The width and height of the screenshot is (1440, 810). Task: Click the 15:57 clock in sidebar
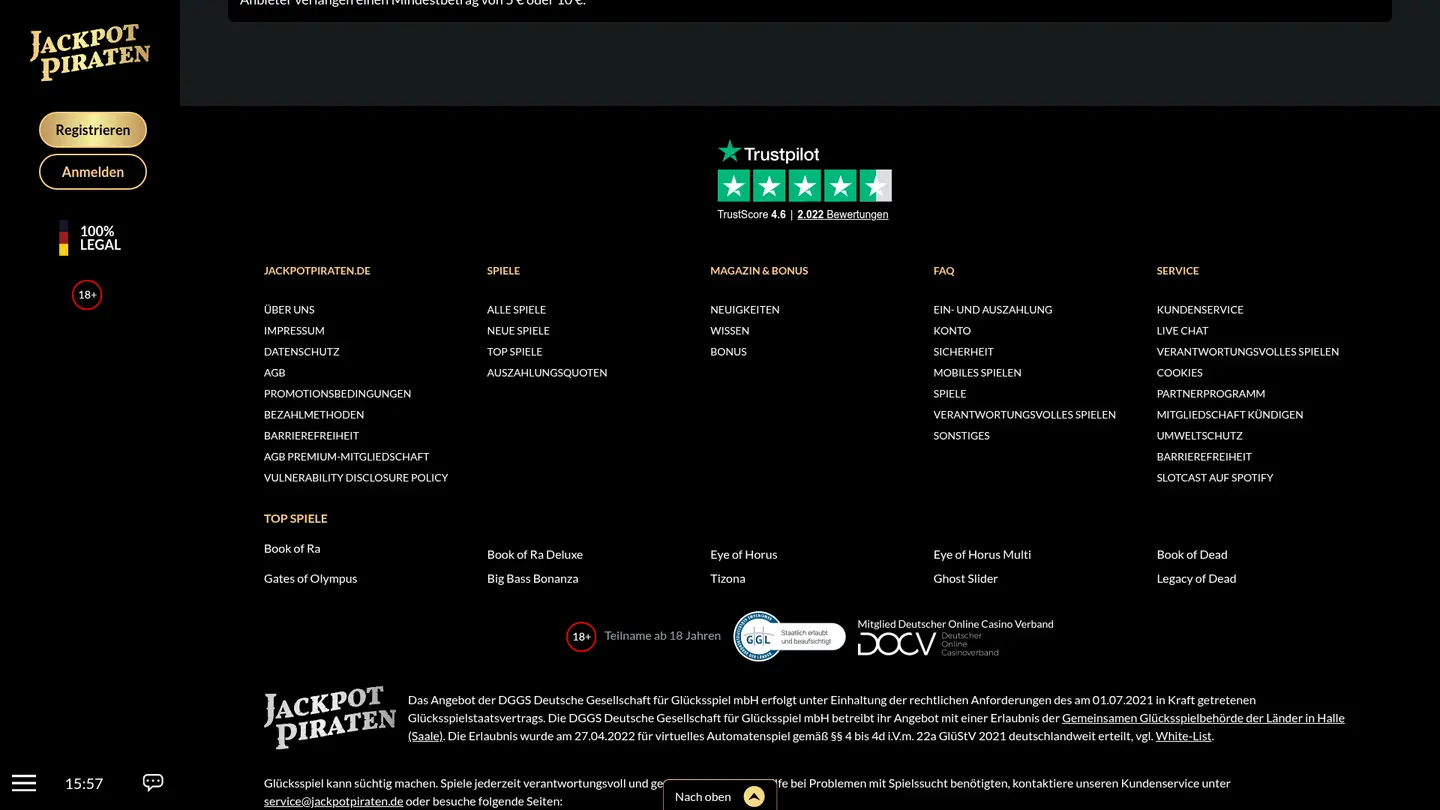coord(84,784)
